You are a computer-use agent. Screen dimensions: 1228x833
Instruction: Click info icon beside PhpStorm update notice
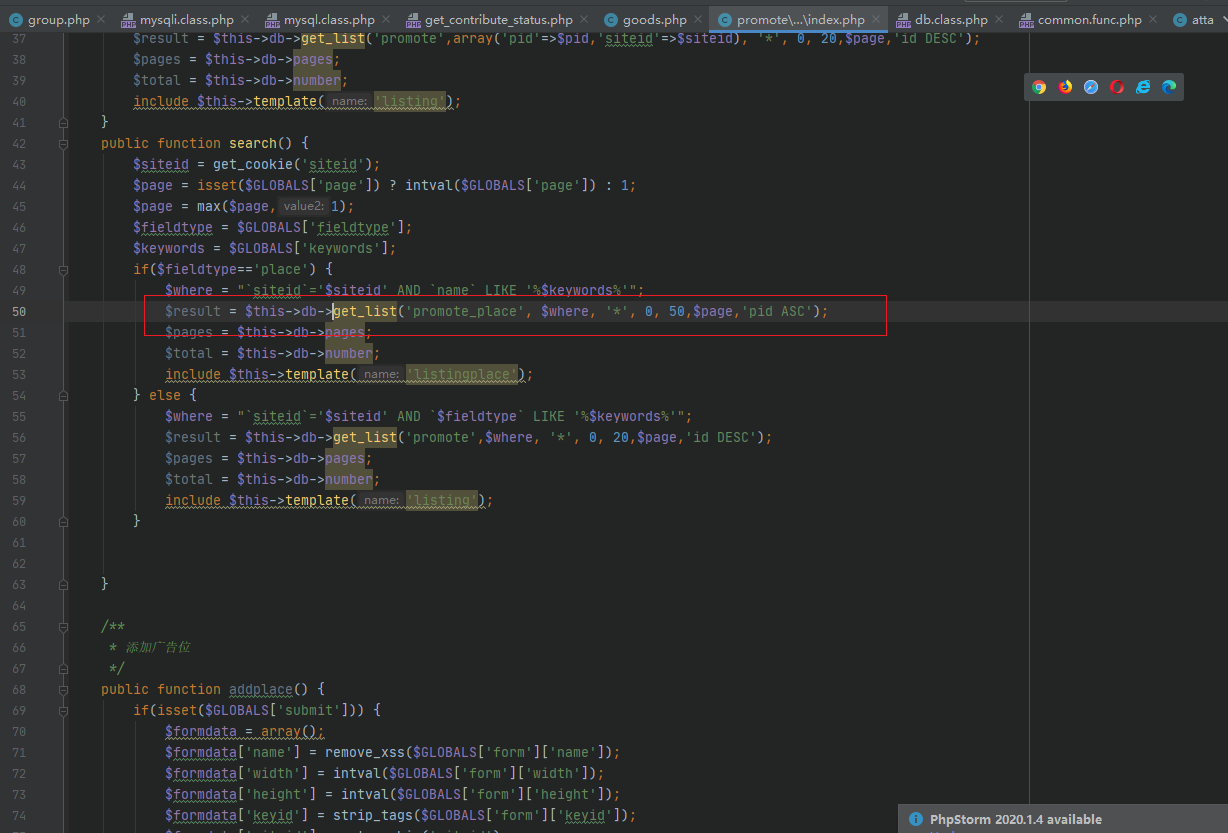point(916,820)
